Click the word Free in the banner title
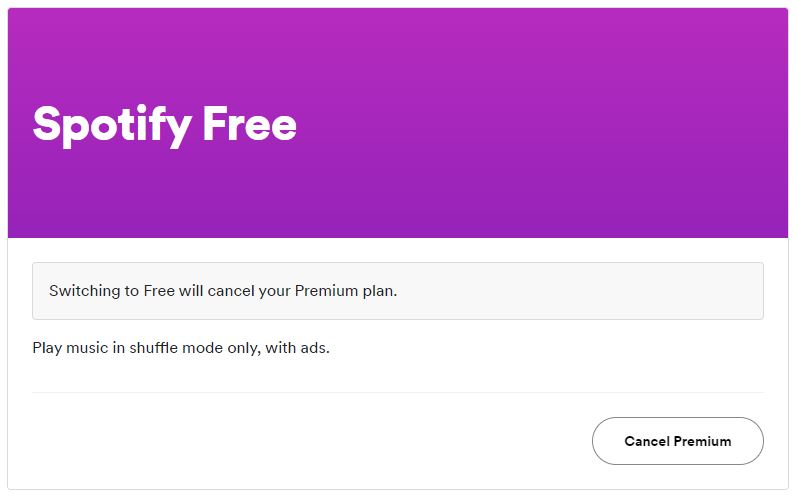797x503 pixels. pos(249,124)
